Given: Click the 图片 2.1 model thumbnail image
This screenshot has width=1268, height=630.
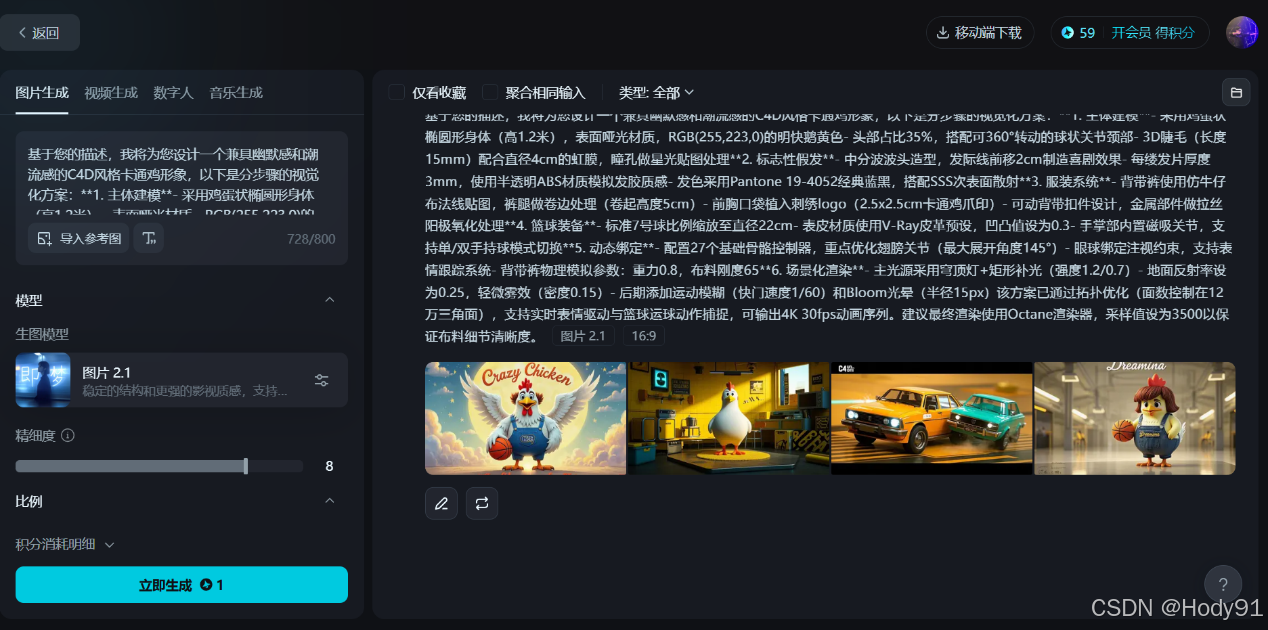Looking at the screenshot, I should point(43,380).
